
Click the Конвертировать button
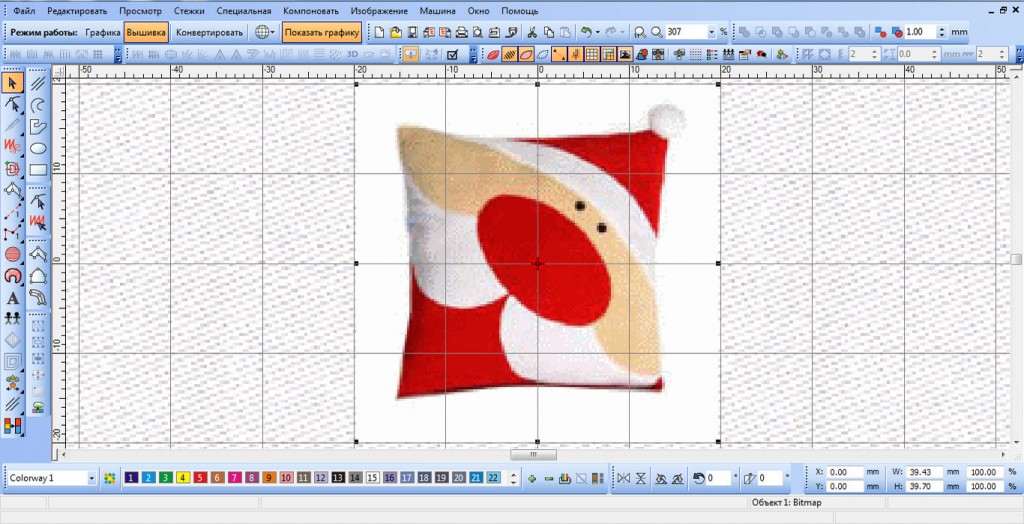pyautogui.click(x=210, y=32)
